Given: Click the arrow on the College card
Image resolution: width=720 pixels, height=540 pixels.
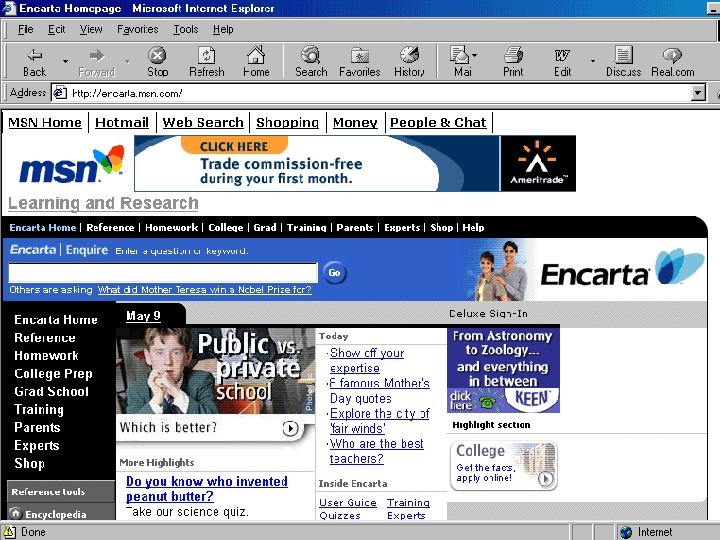Looking at the screenshot, I should (546, 479).
